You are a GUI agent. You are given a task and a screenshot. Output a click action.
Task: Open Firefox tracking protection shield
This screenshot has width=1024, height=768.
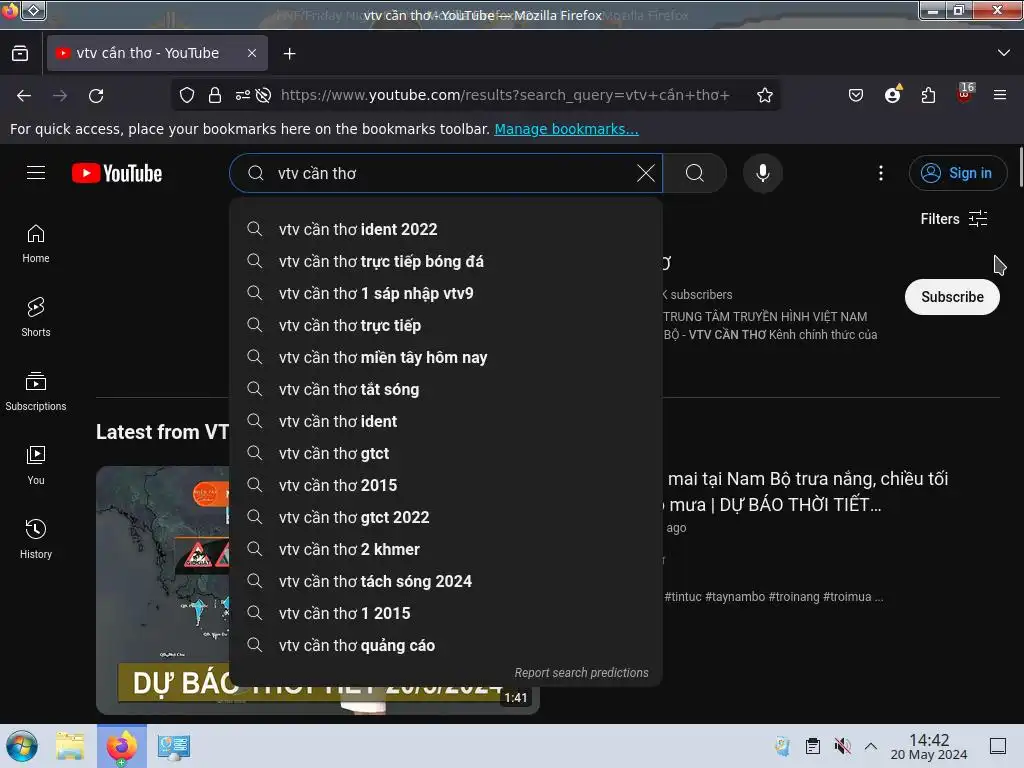tap(187, 95)
